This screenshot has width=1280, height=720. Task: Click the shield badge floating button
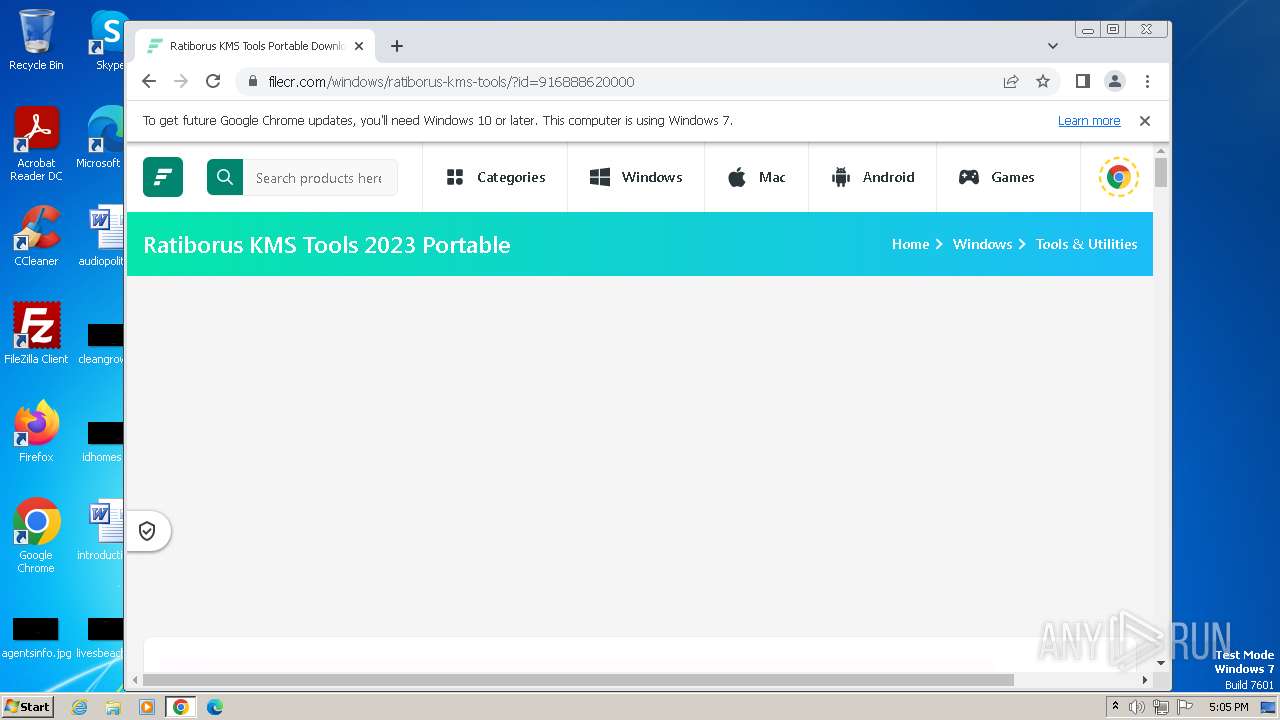[147, 531]
